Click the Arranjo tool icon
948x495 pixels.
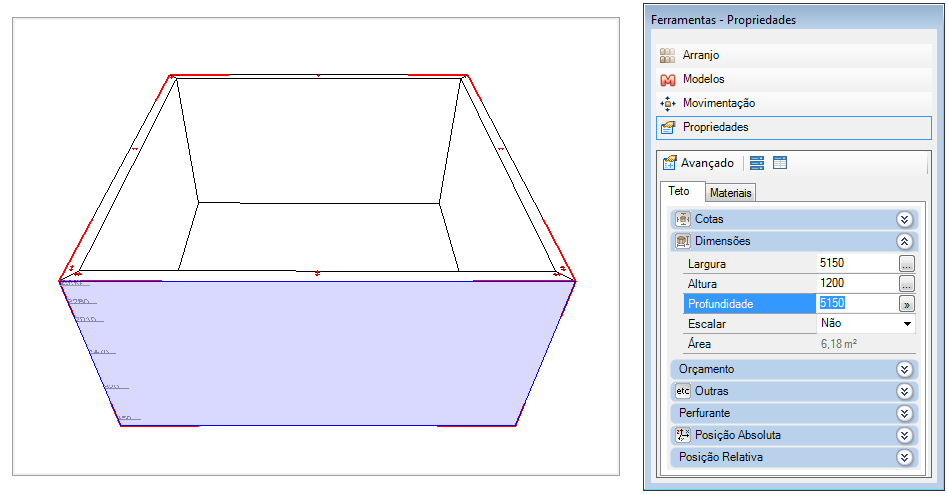(x=667, y=55)
